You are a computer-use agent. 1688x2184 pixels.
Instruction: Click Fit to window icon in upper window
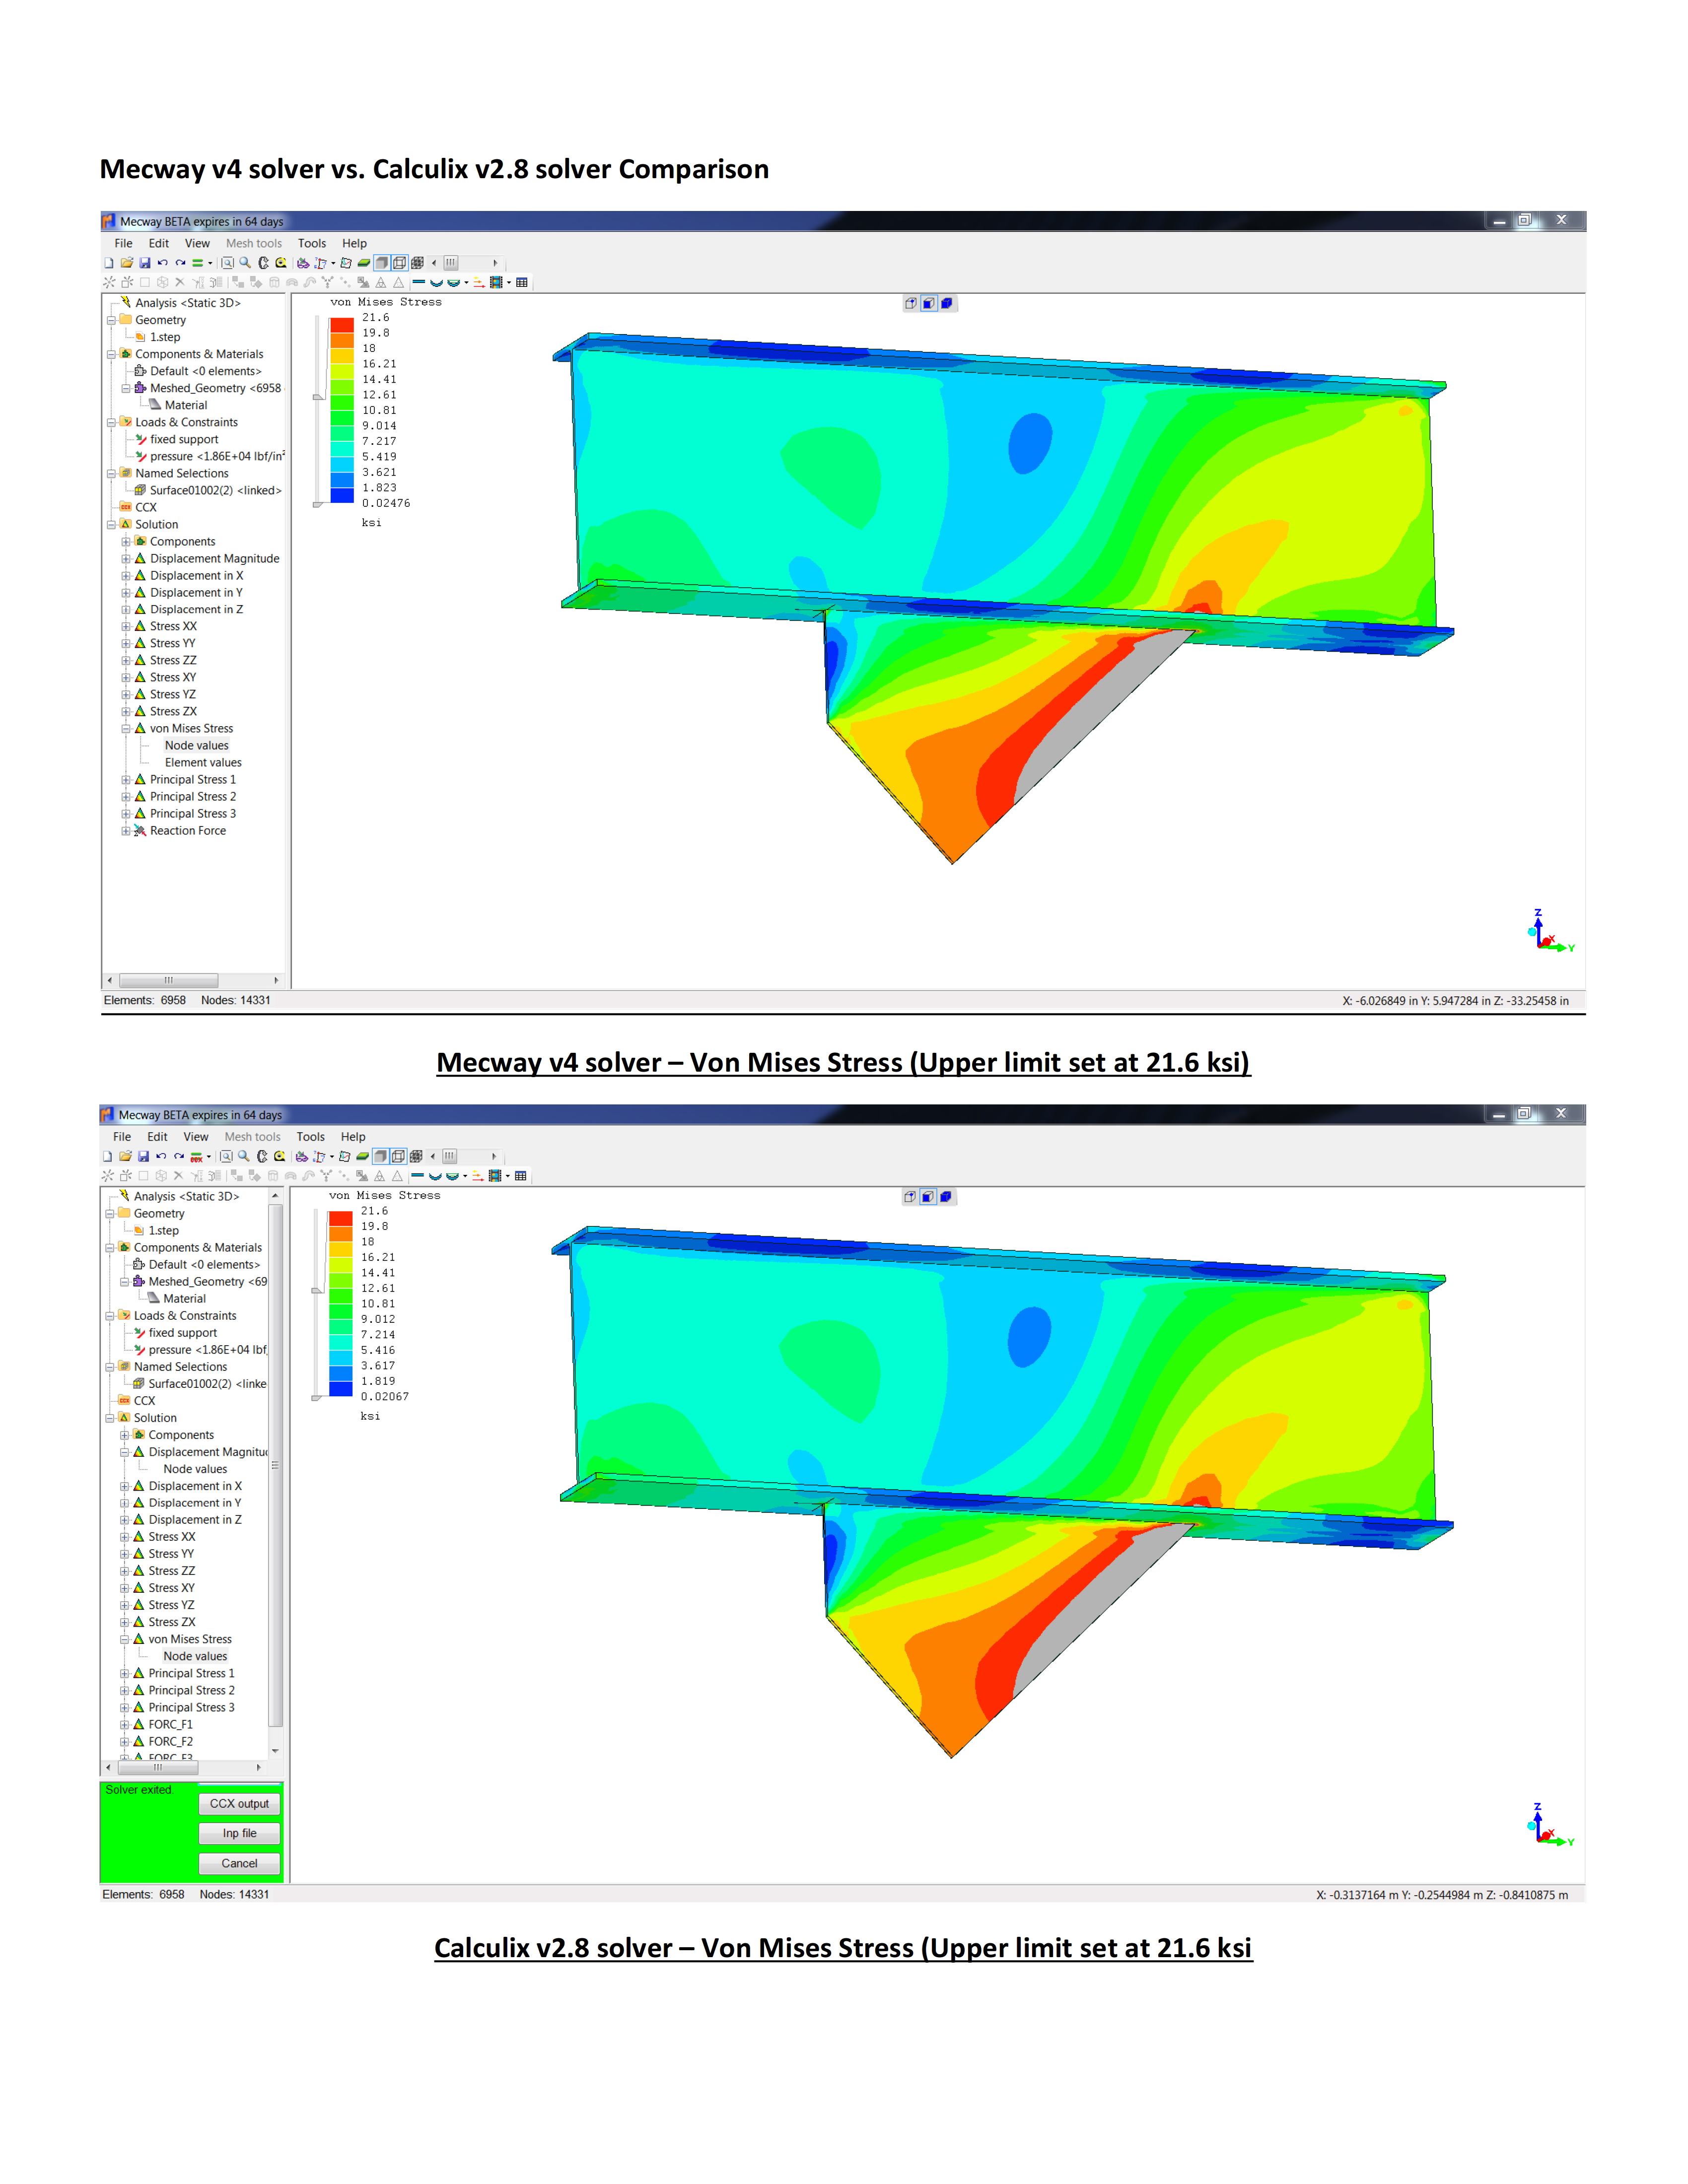pos(227,263)
